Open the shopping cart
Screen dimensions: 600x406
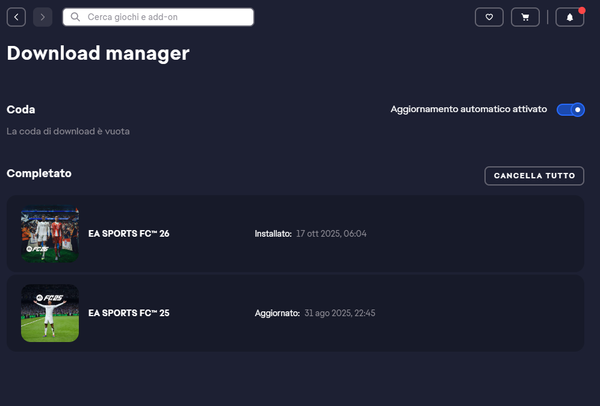[x=524, y=17]
